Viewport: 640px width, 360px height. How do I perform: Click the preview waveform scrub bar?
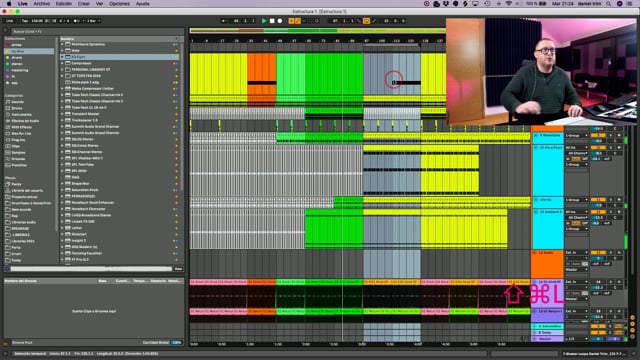tap(91, 269)
